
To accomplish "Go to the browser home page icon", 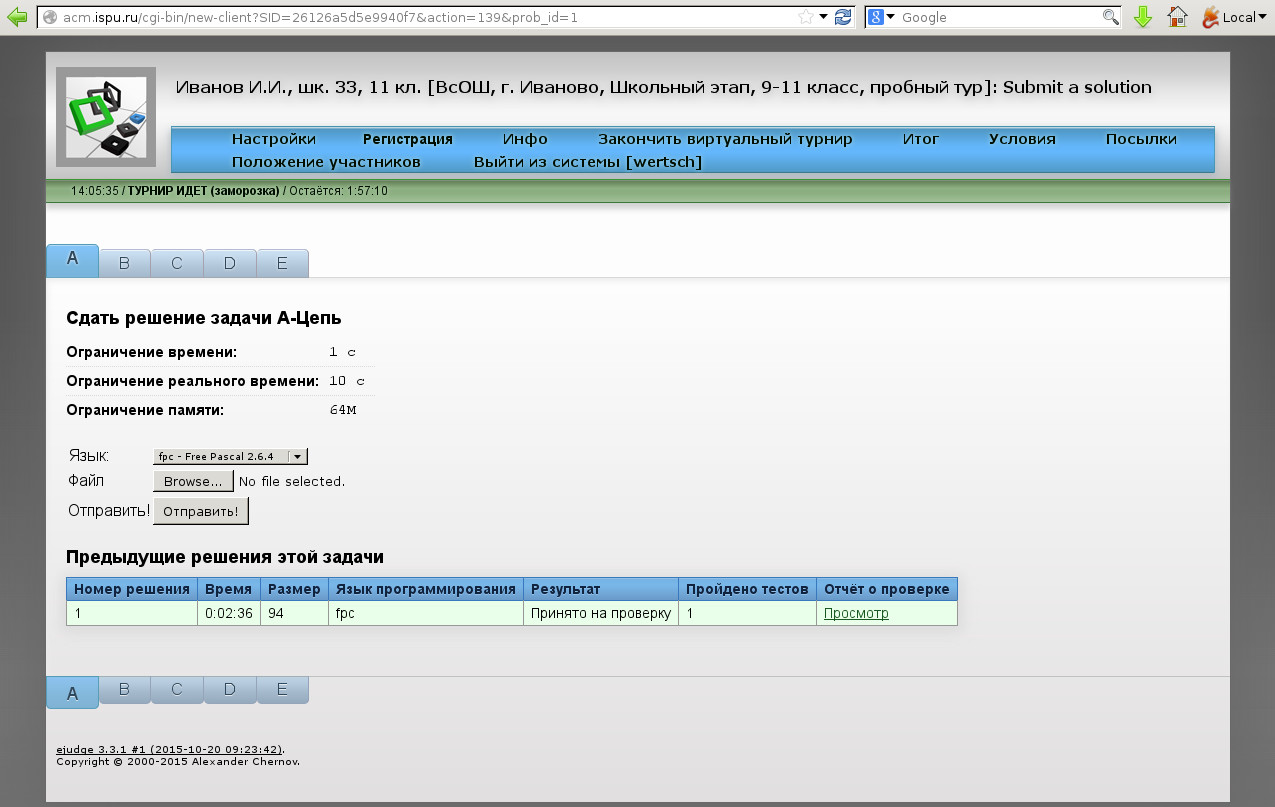I will [x=1178, y=17].
